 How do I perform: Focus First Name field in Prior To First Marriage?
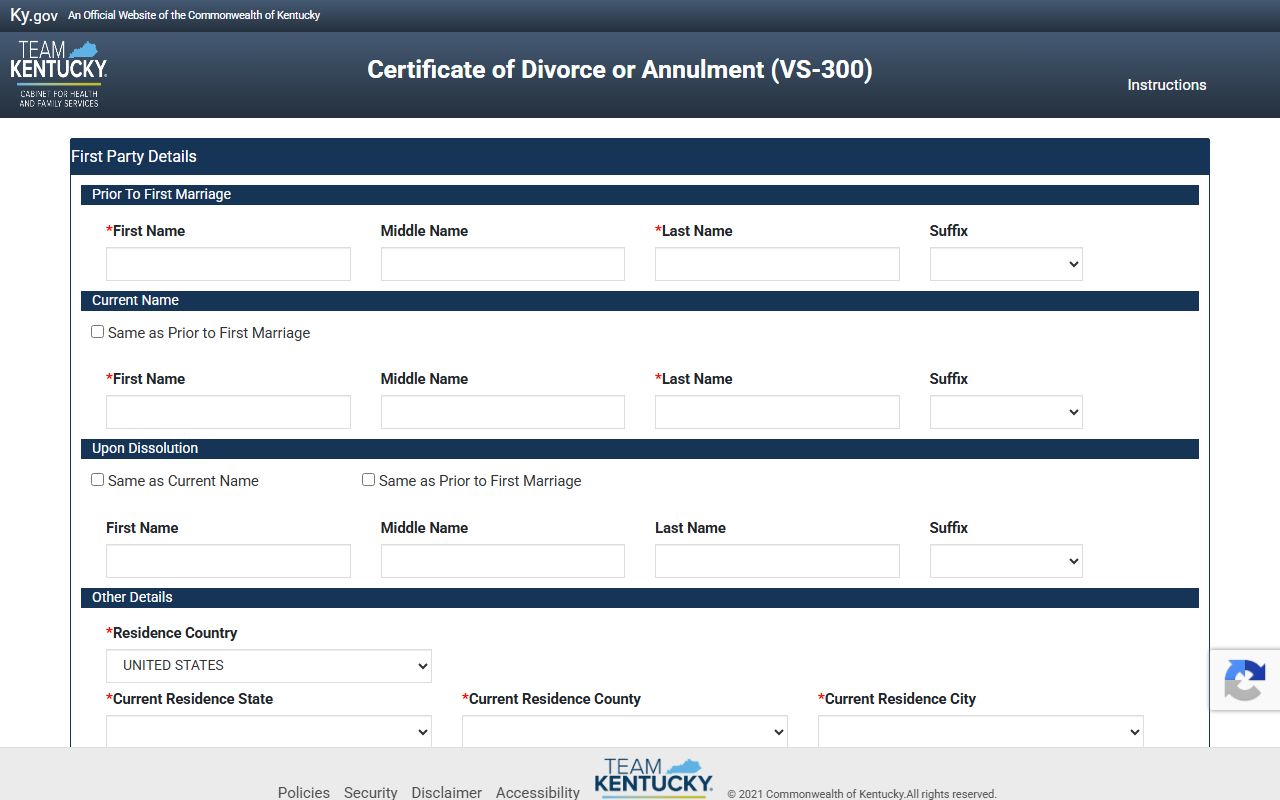point(228,264)
